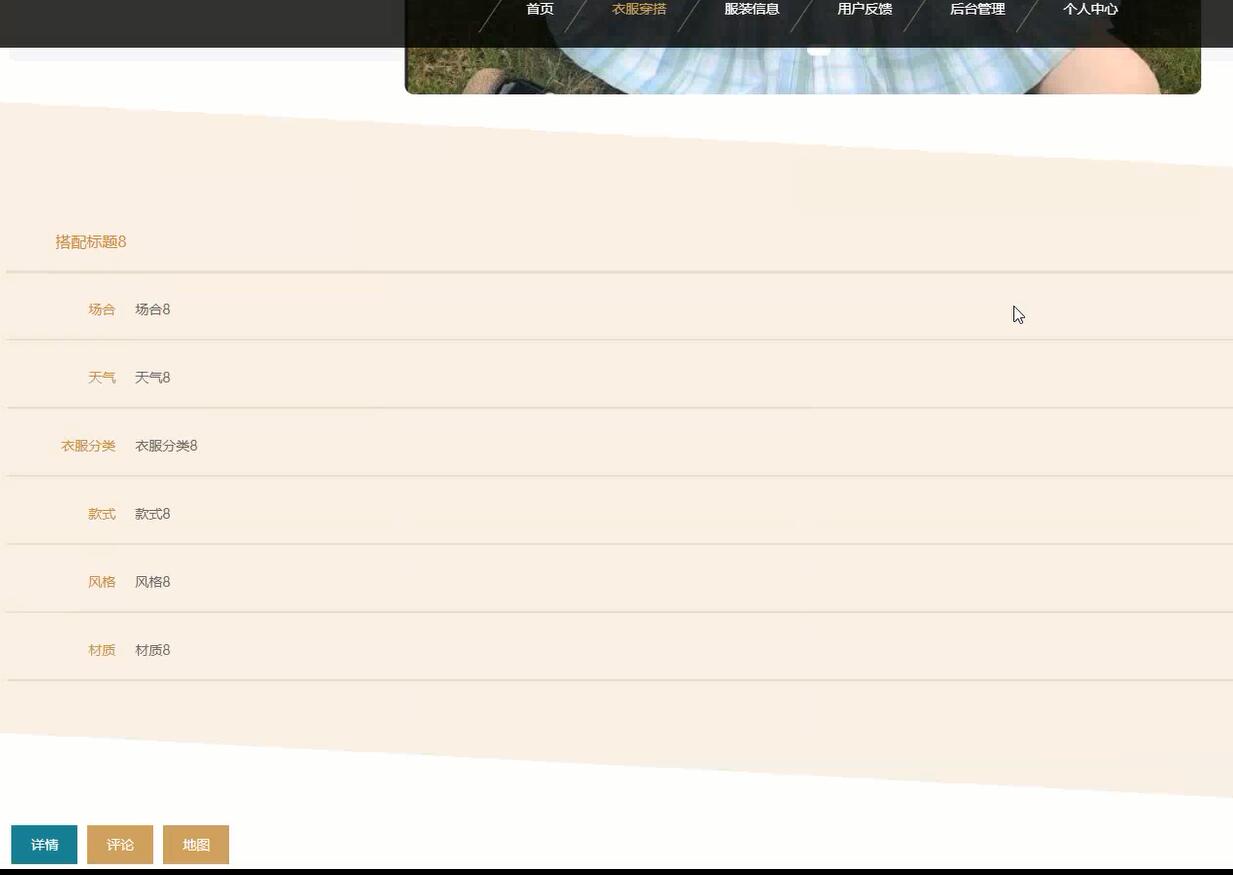Click the 材质 field label
The width and height of the screenshot is (1233, 875).
(102, 650)
